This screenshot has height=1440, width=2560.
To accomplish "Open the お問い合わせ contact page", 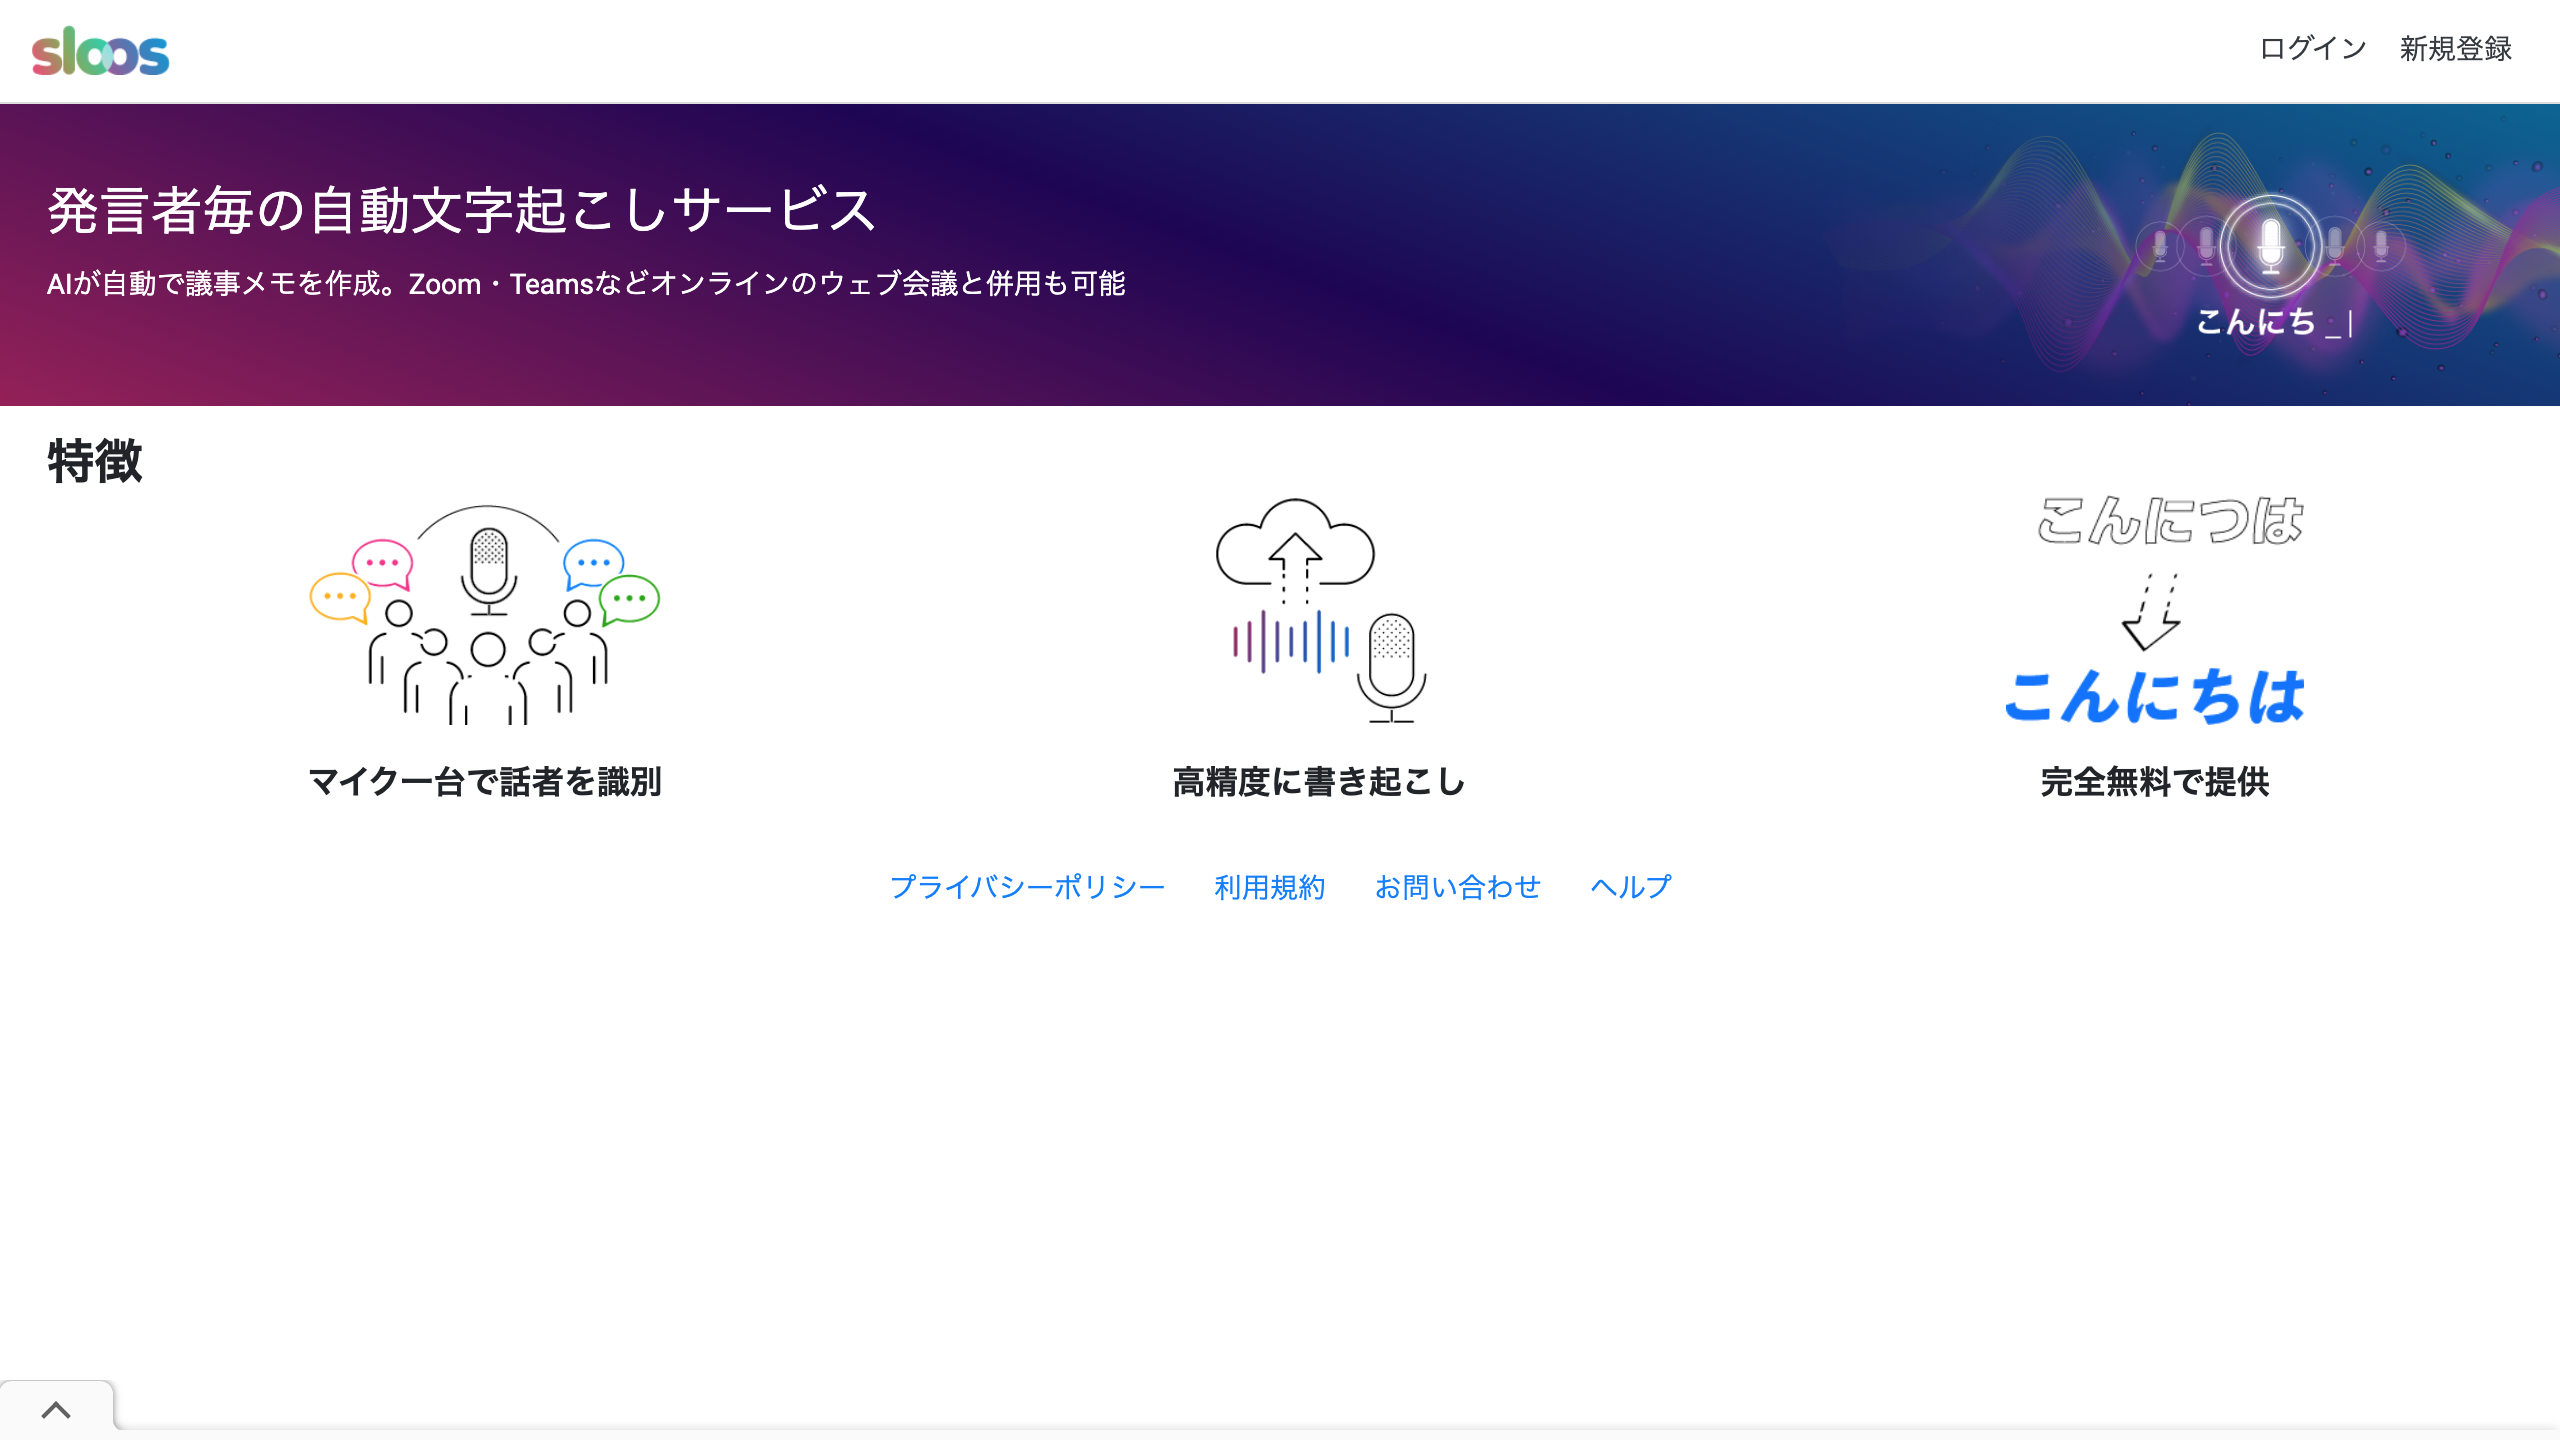I will (x=1459, y=886).
